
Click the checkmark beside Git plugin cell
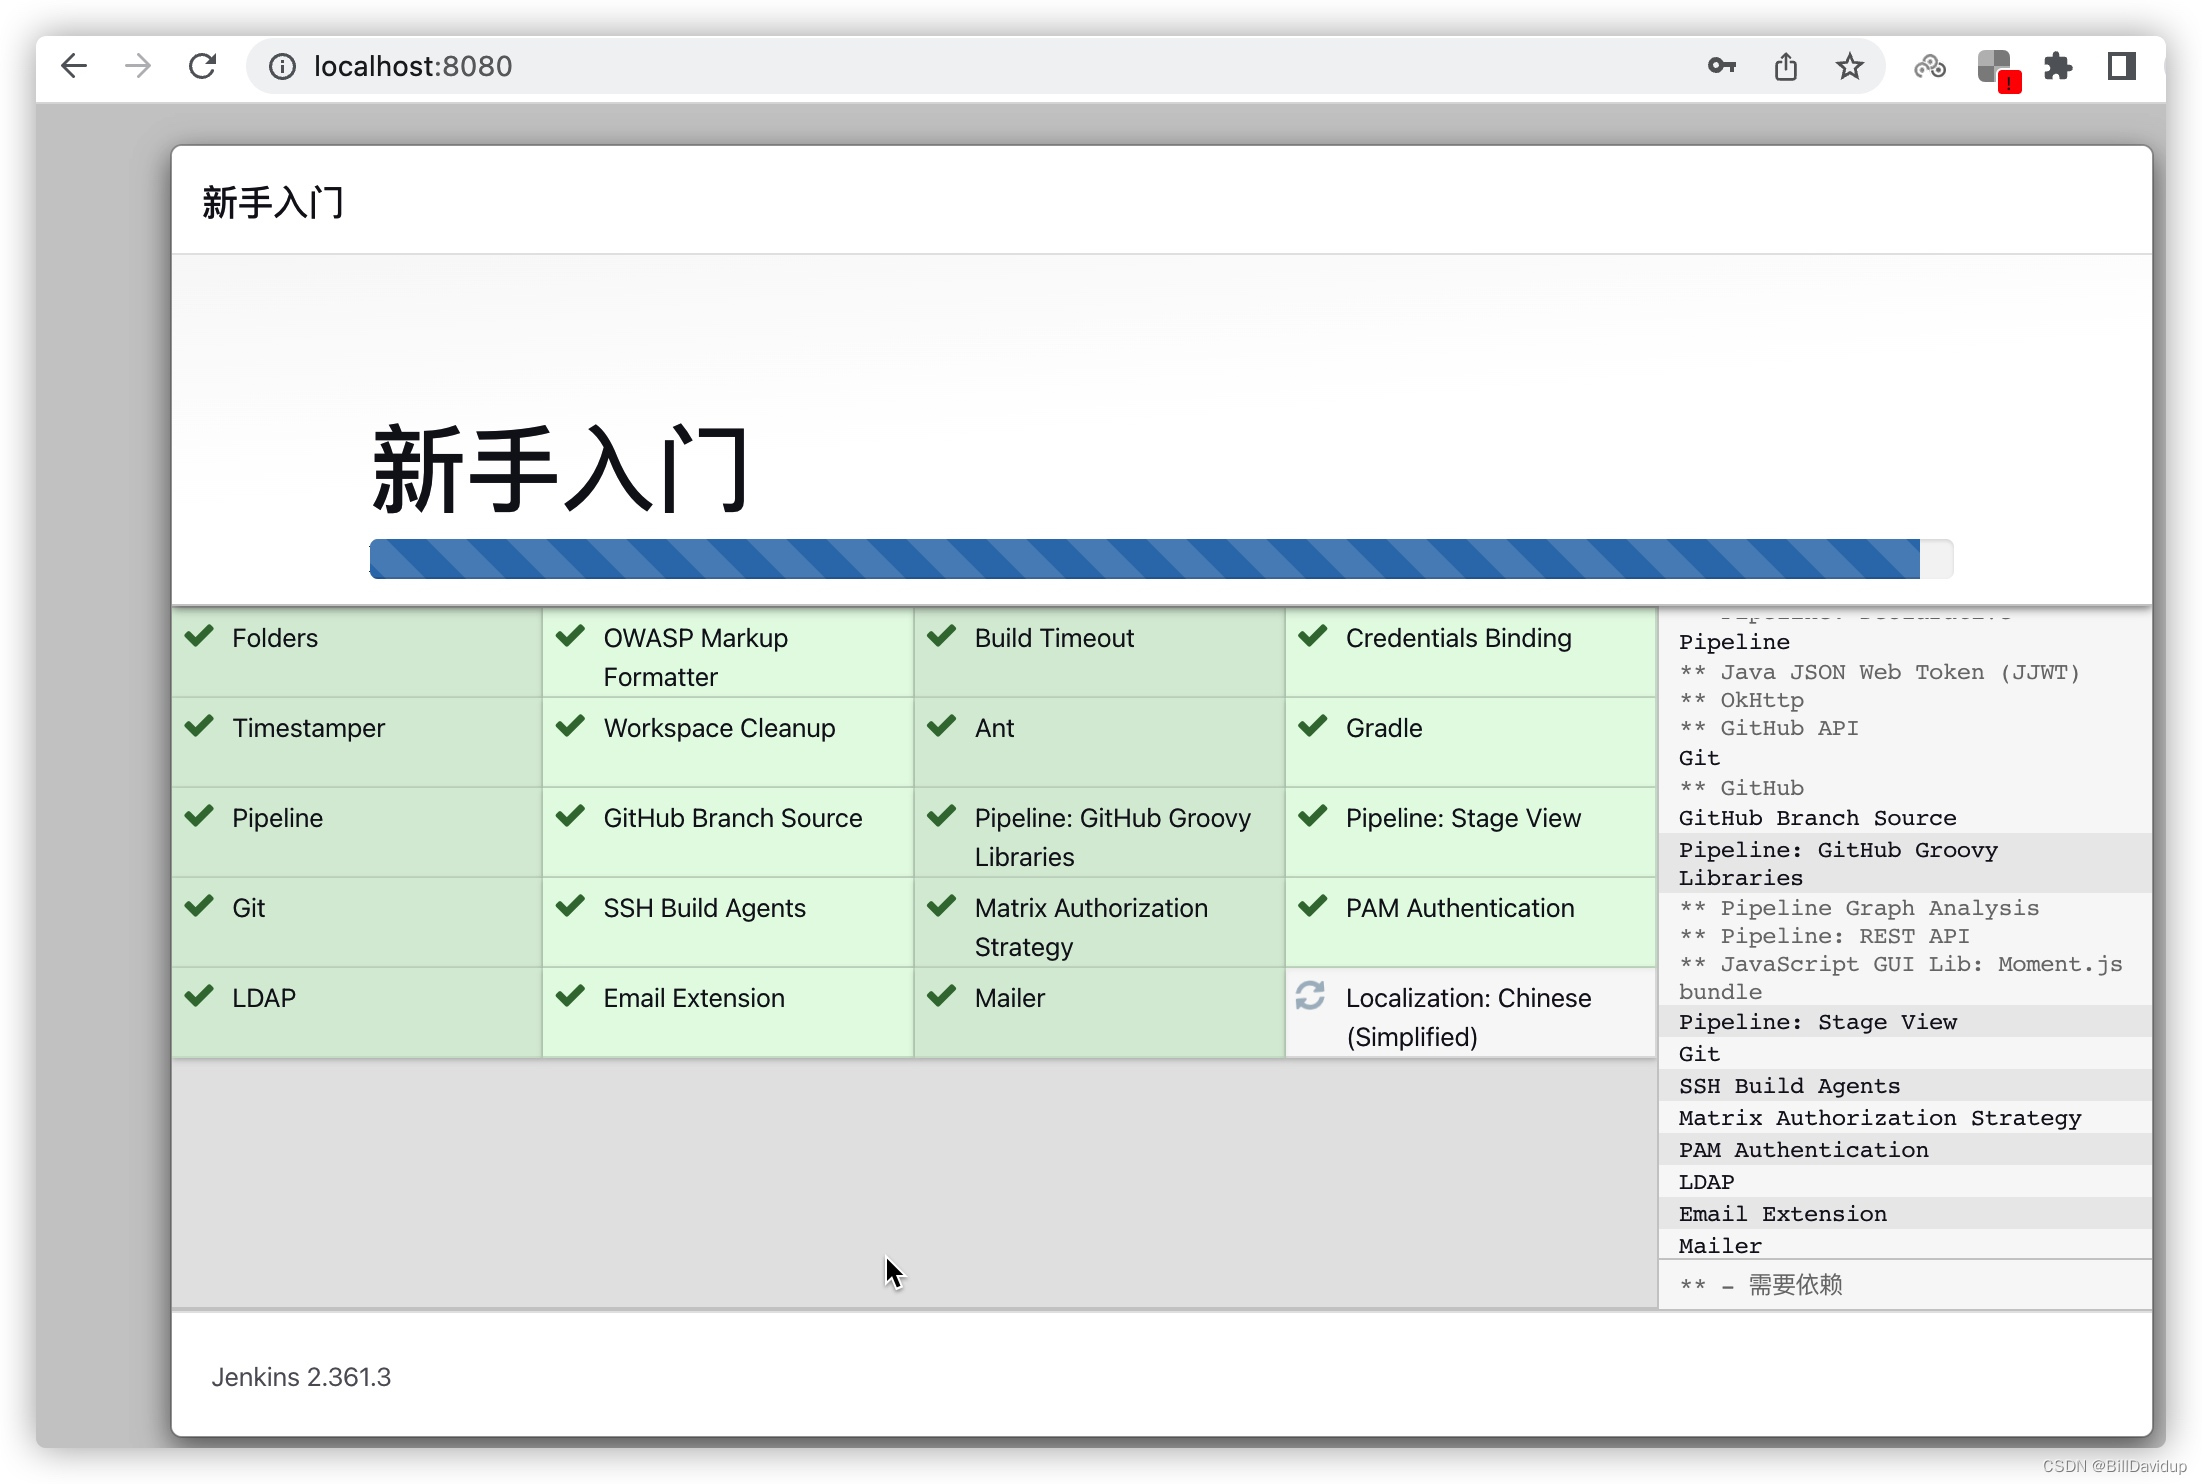pos(199,905)
